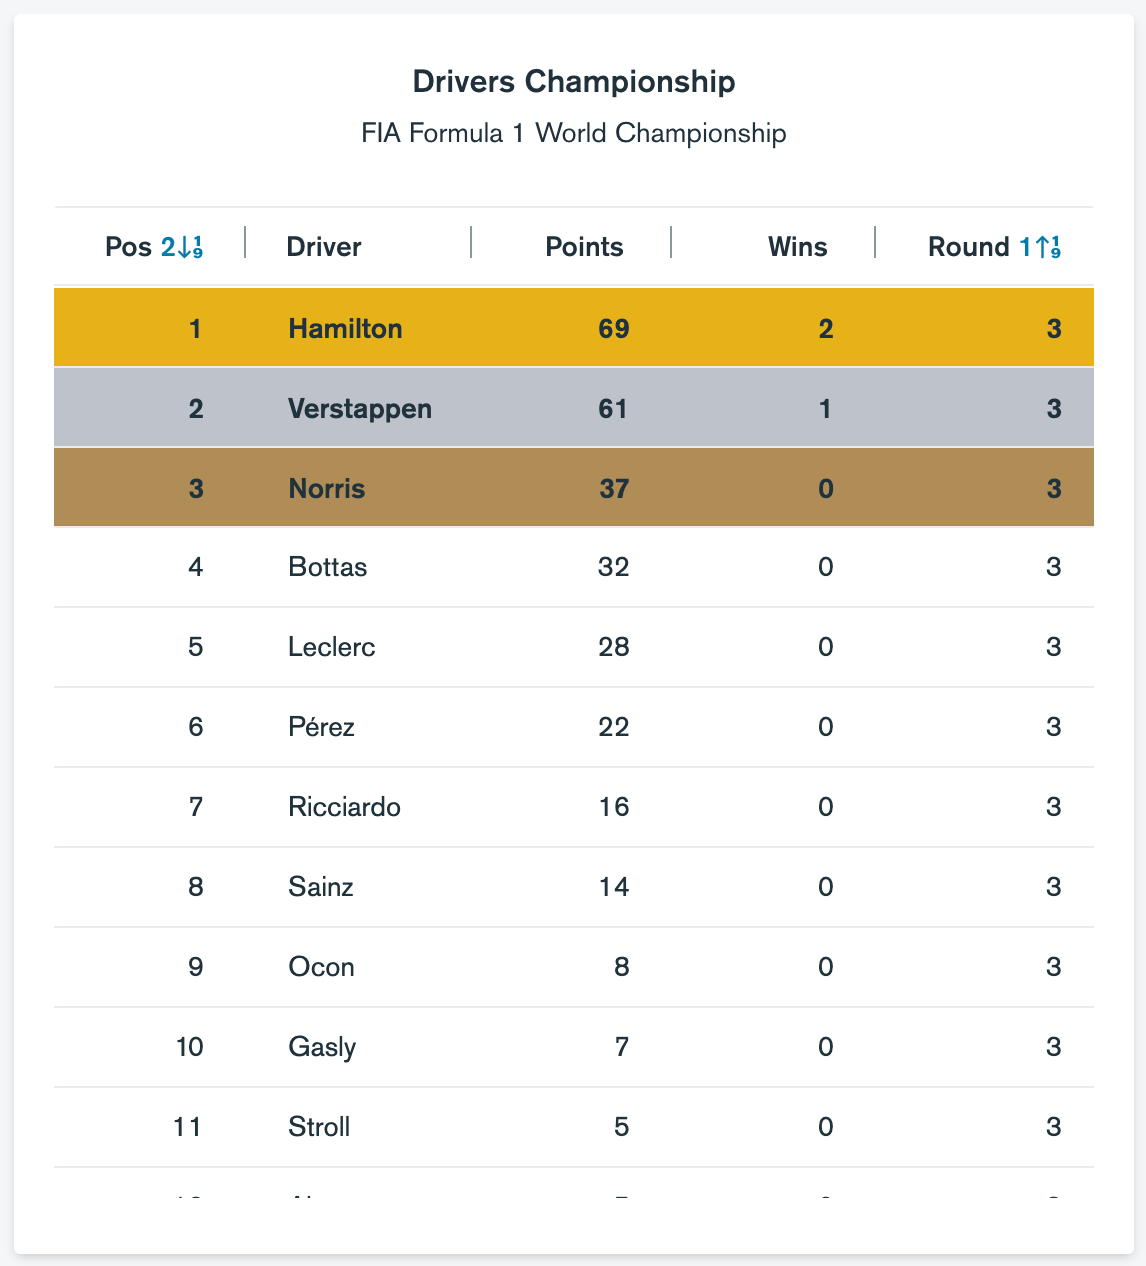Select the Verstappen silver row
Image resolution: width=1146 pixels, height=1266 pixels.
coord(573,408)
